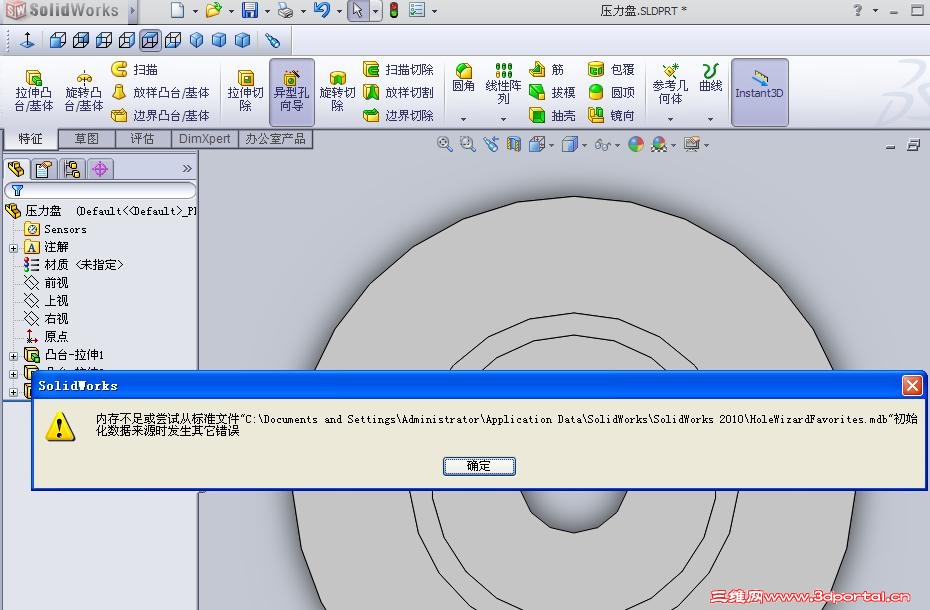Select the 扫描切除 sweep cut tool
The height and width of the screenshot is (610, 930).
pos(399,69)
